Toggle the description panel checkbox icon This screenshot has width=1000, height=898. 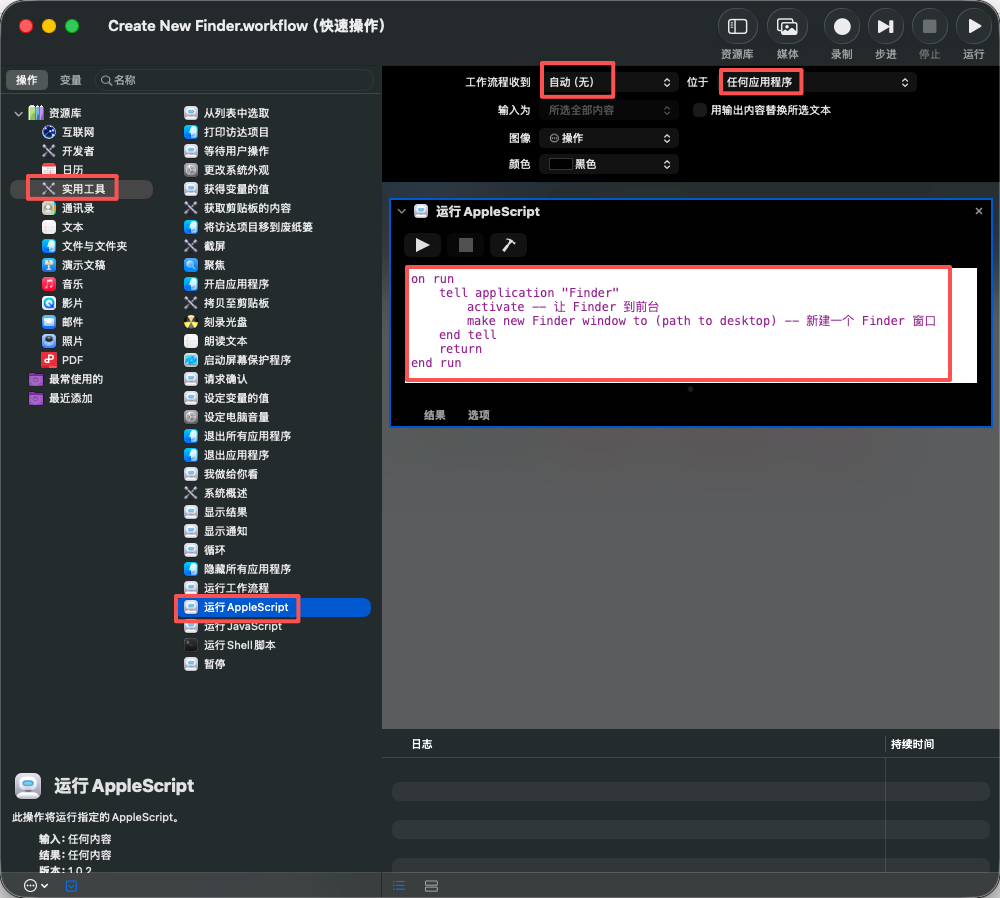click(71, 886)
